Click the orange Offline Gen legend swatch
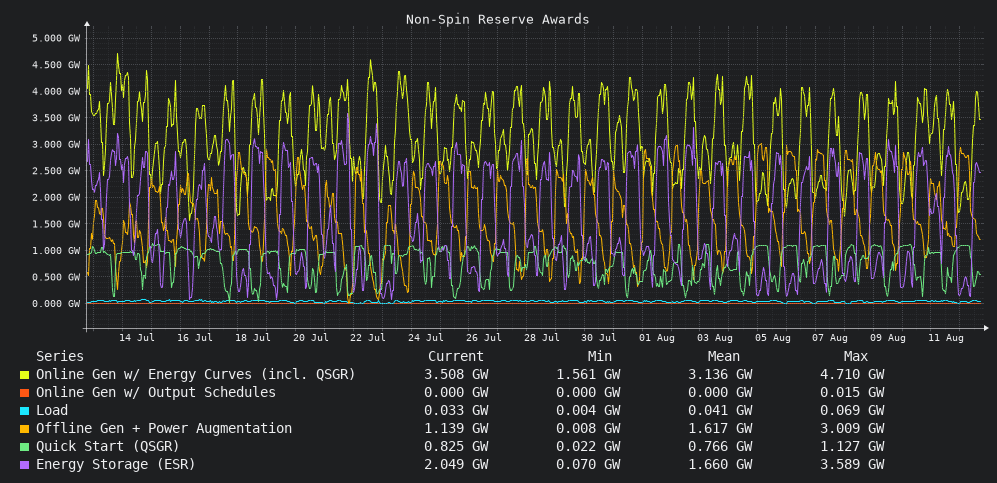This screenshot has width=997, height=483. click(24, 429)
